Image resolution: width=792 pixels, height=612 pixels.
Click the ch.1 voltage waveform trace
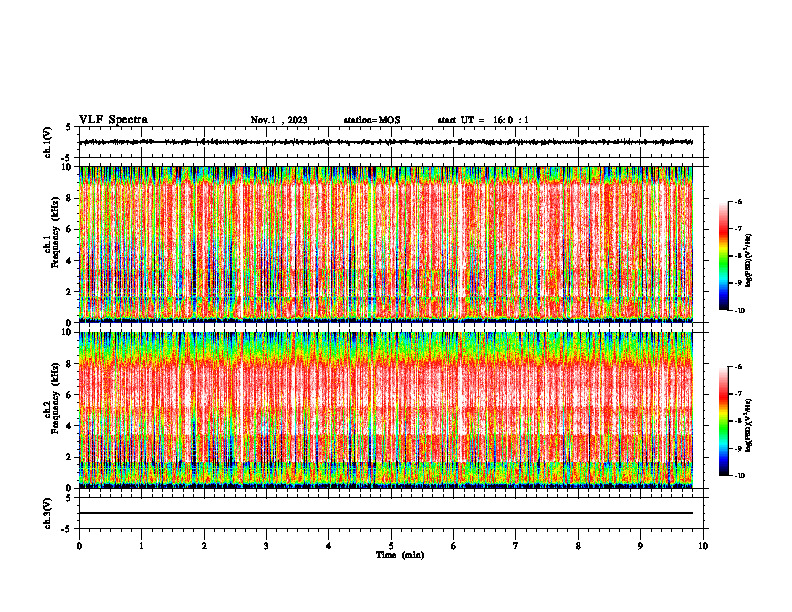point(386,142)
